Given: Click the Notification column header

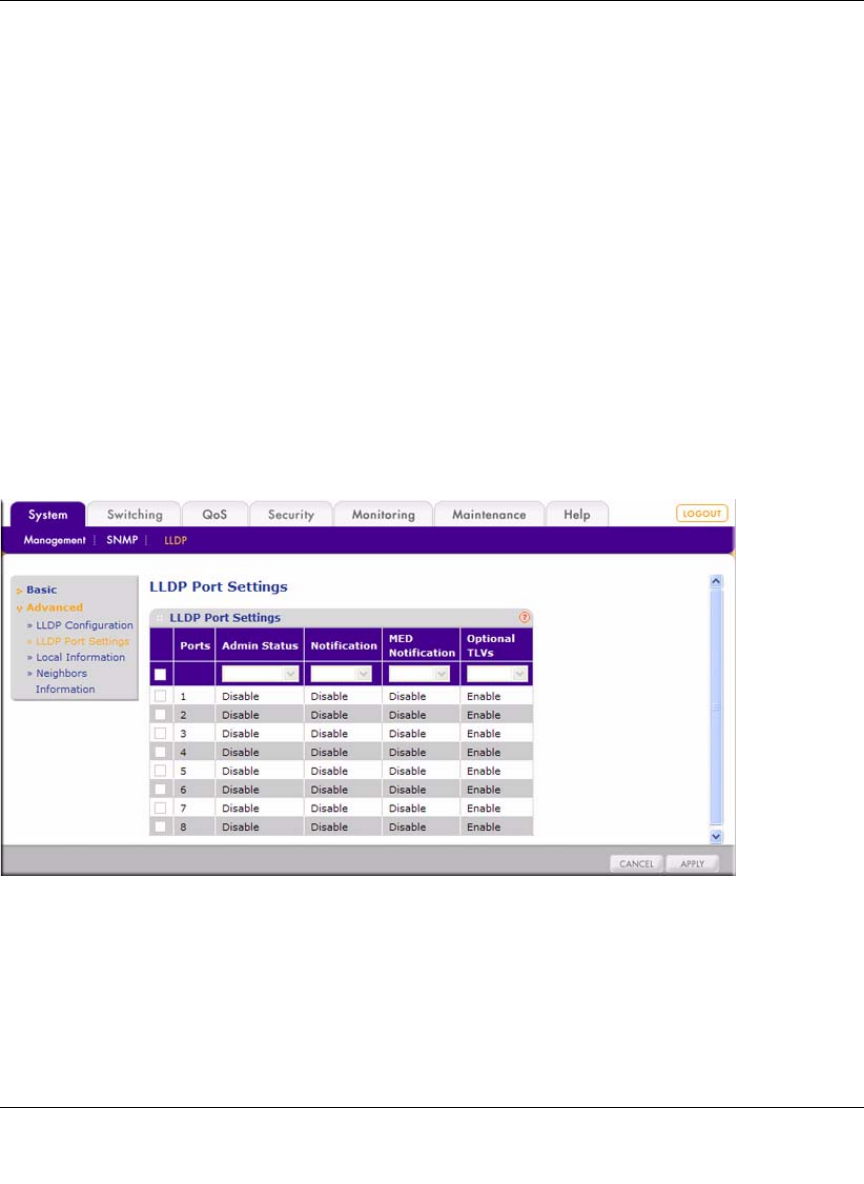Looking at the screenshot, I should (x=344, y=646).
